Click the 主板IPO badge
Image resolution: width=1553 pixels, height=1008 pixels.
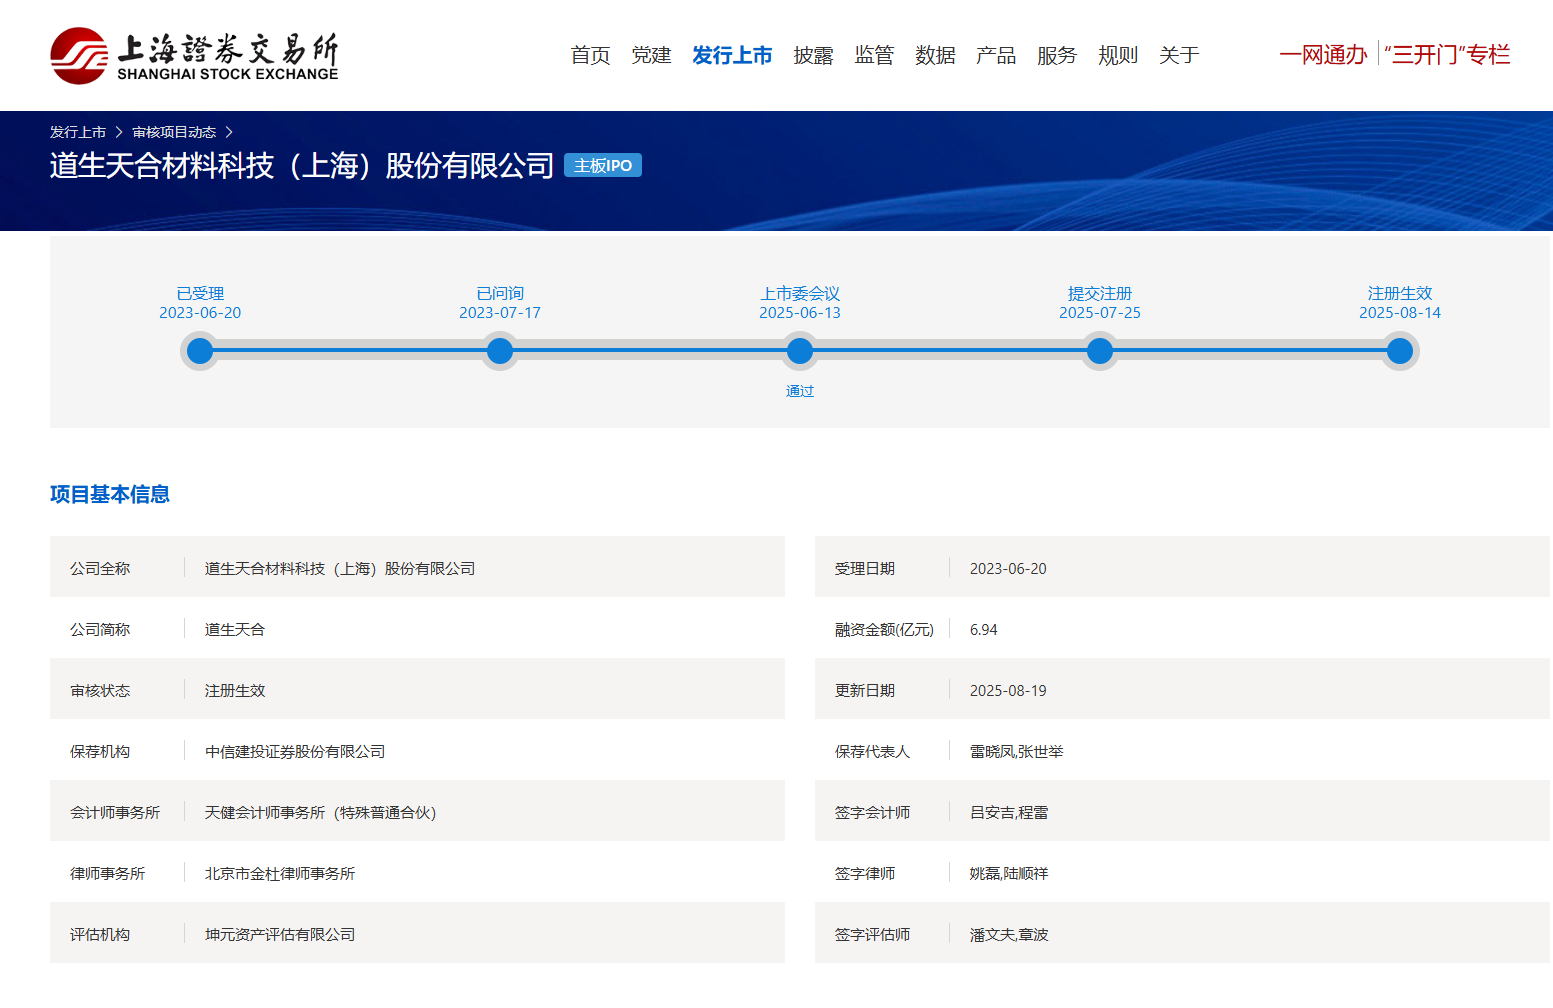click(602, 165)
